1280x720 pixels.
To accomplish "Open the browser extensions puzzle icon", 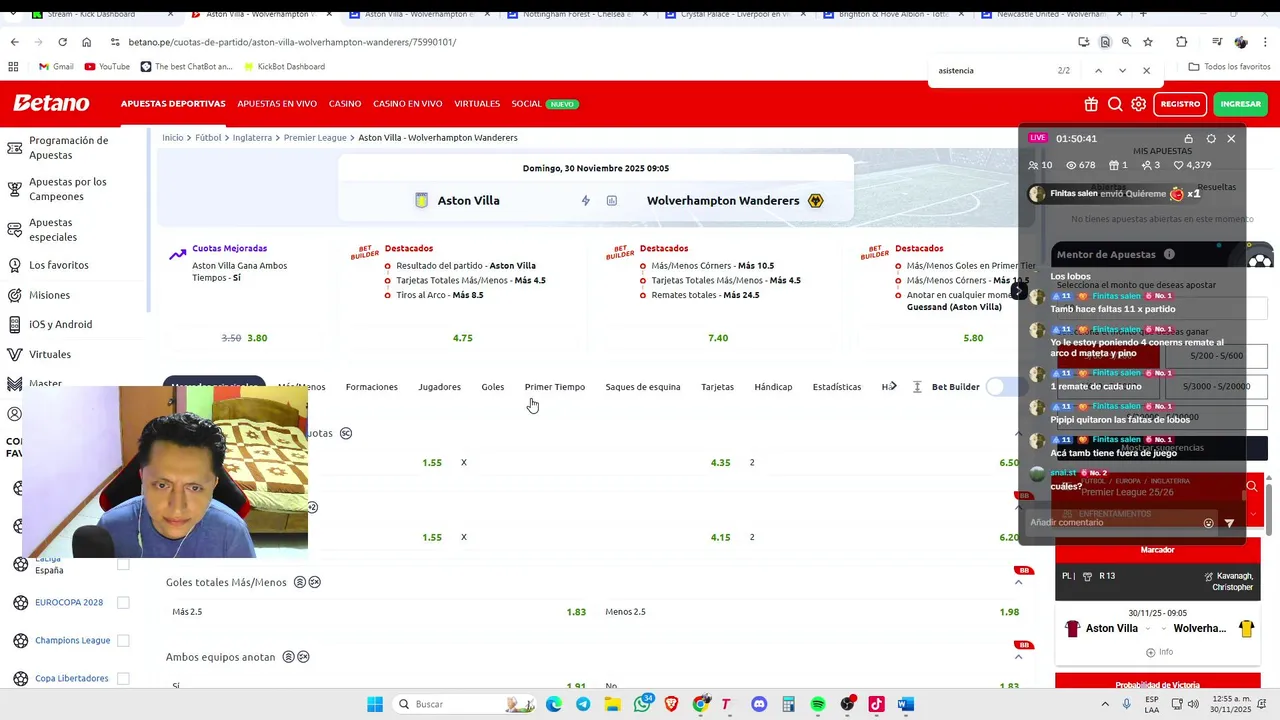I will (x=1182, y=42).
